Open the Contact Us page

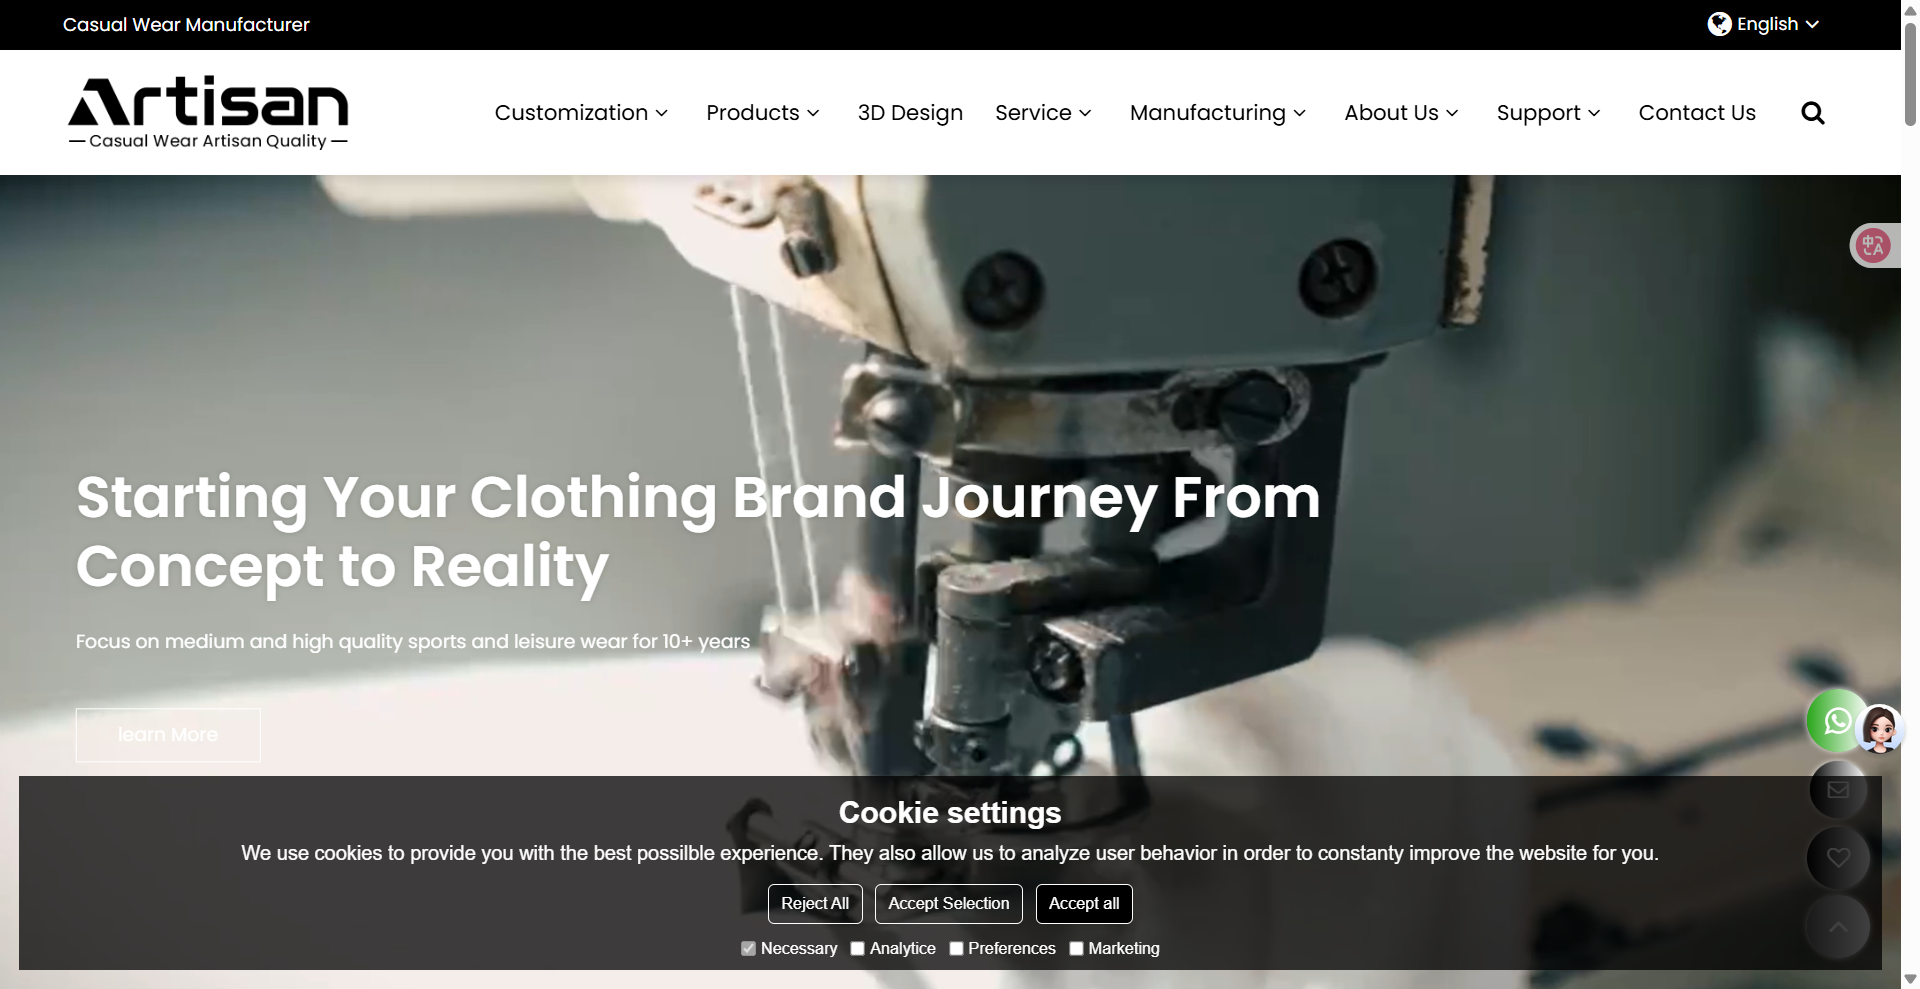[1697, 113]
